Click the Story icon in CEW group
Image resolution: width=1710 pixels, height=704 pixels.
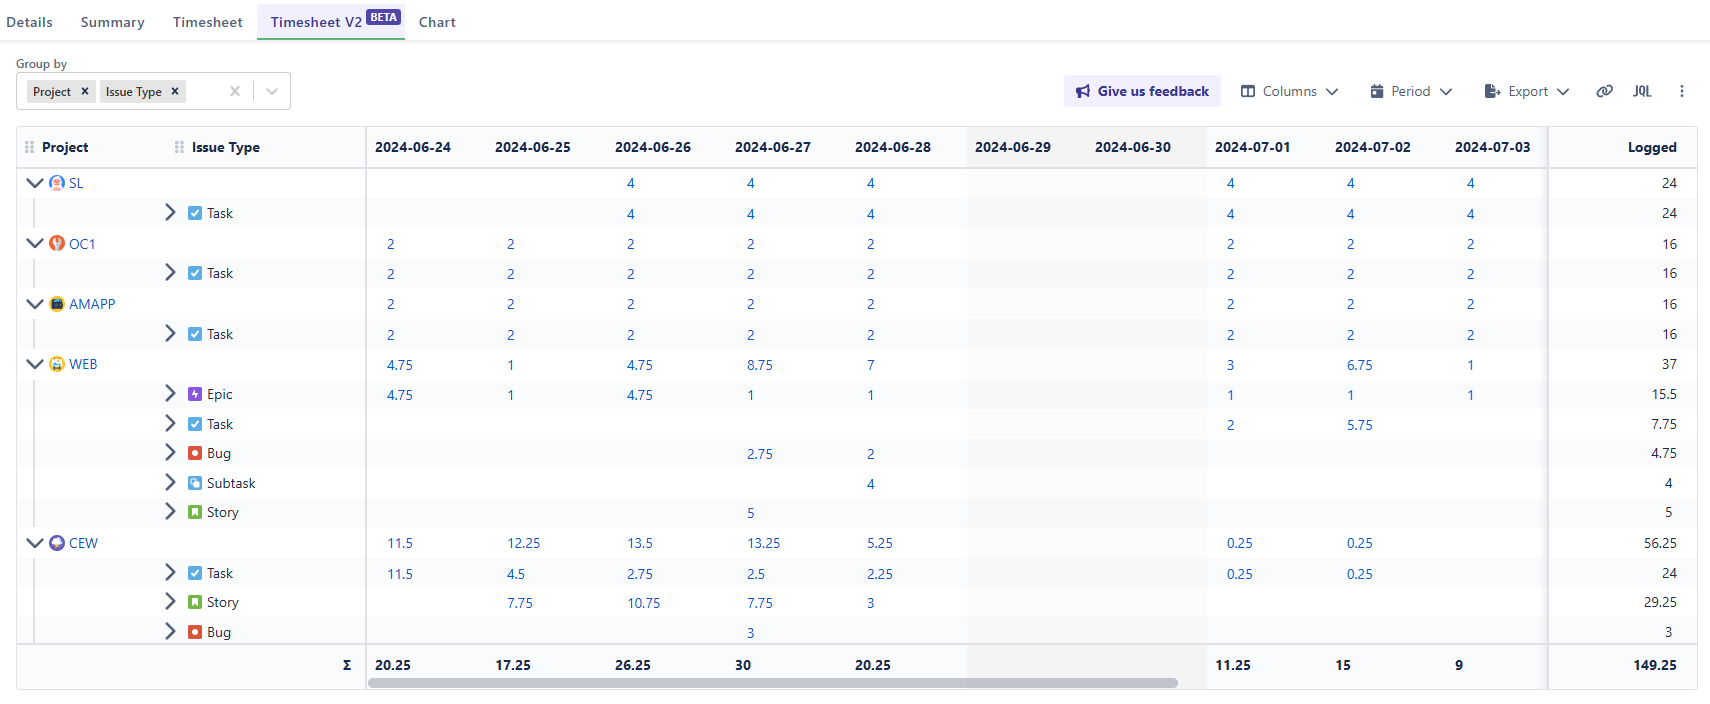195,602
